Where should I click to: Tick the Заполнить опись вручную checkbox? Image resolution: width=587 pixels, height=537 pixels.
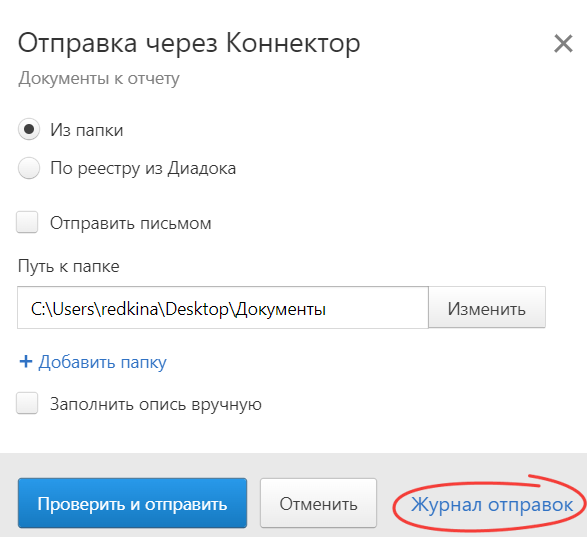coord(27,403)
